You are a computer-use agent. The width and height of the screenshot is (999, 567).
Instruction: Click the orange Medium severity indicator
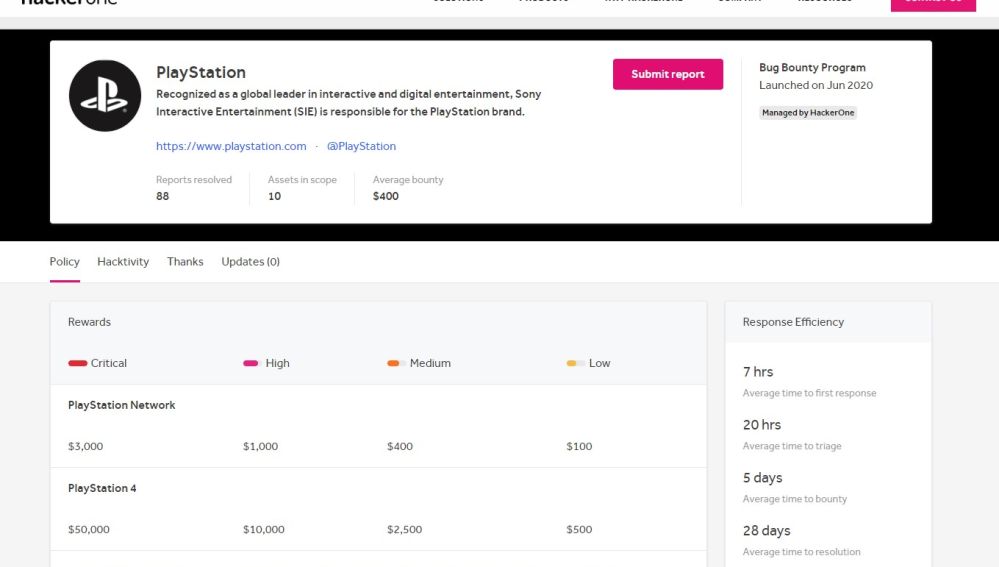pos(396,363)
